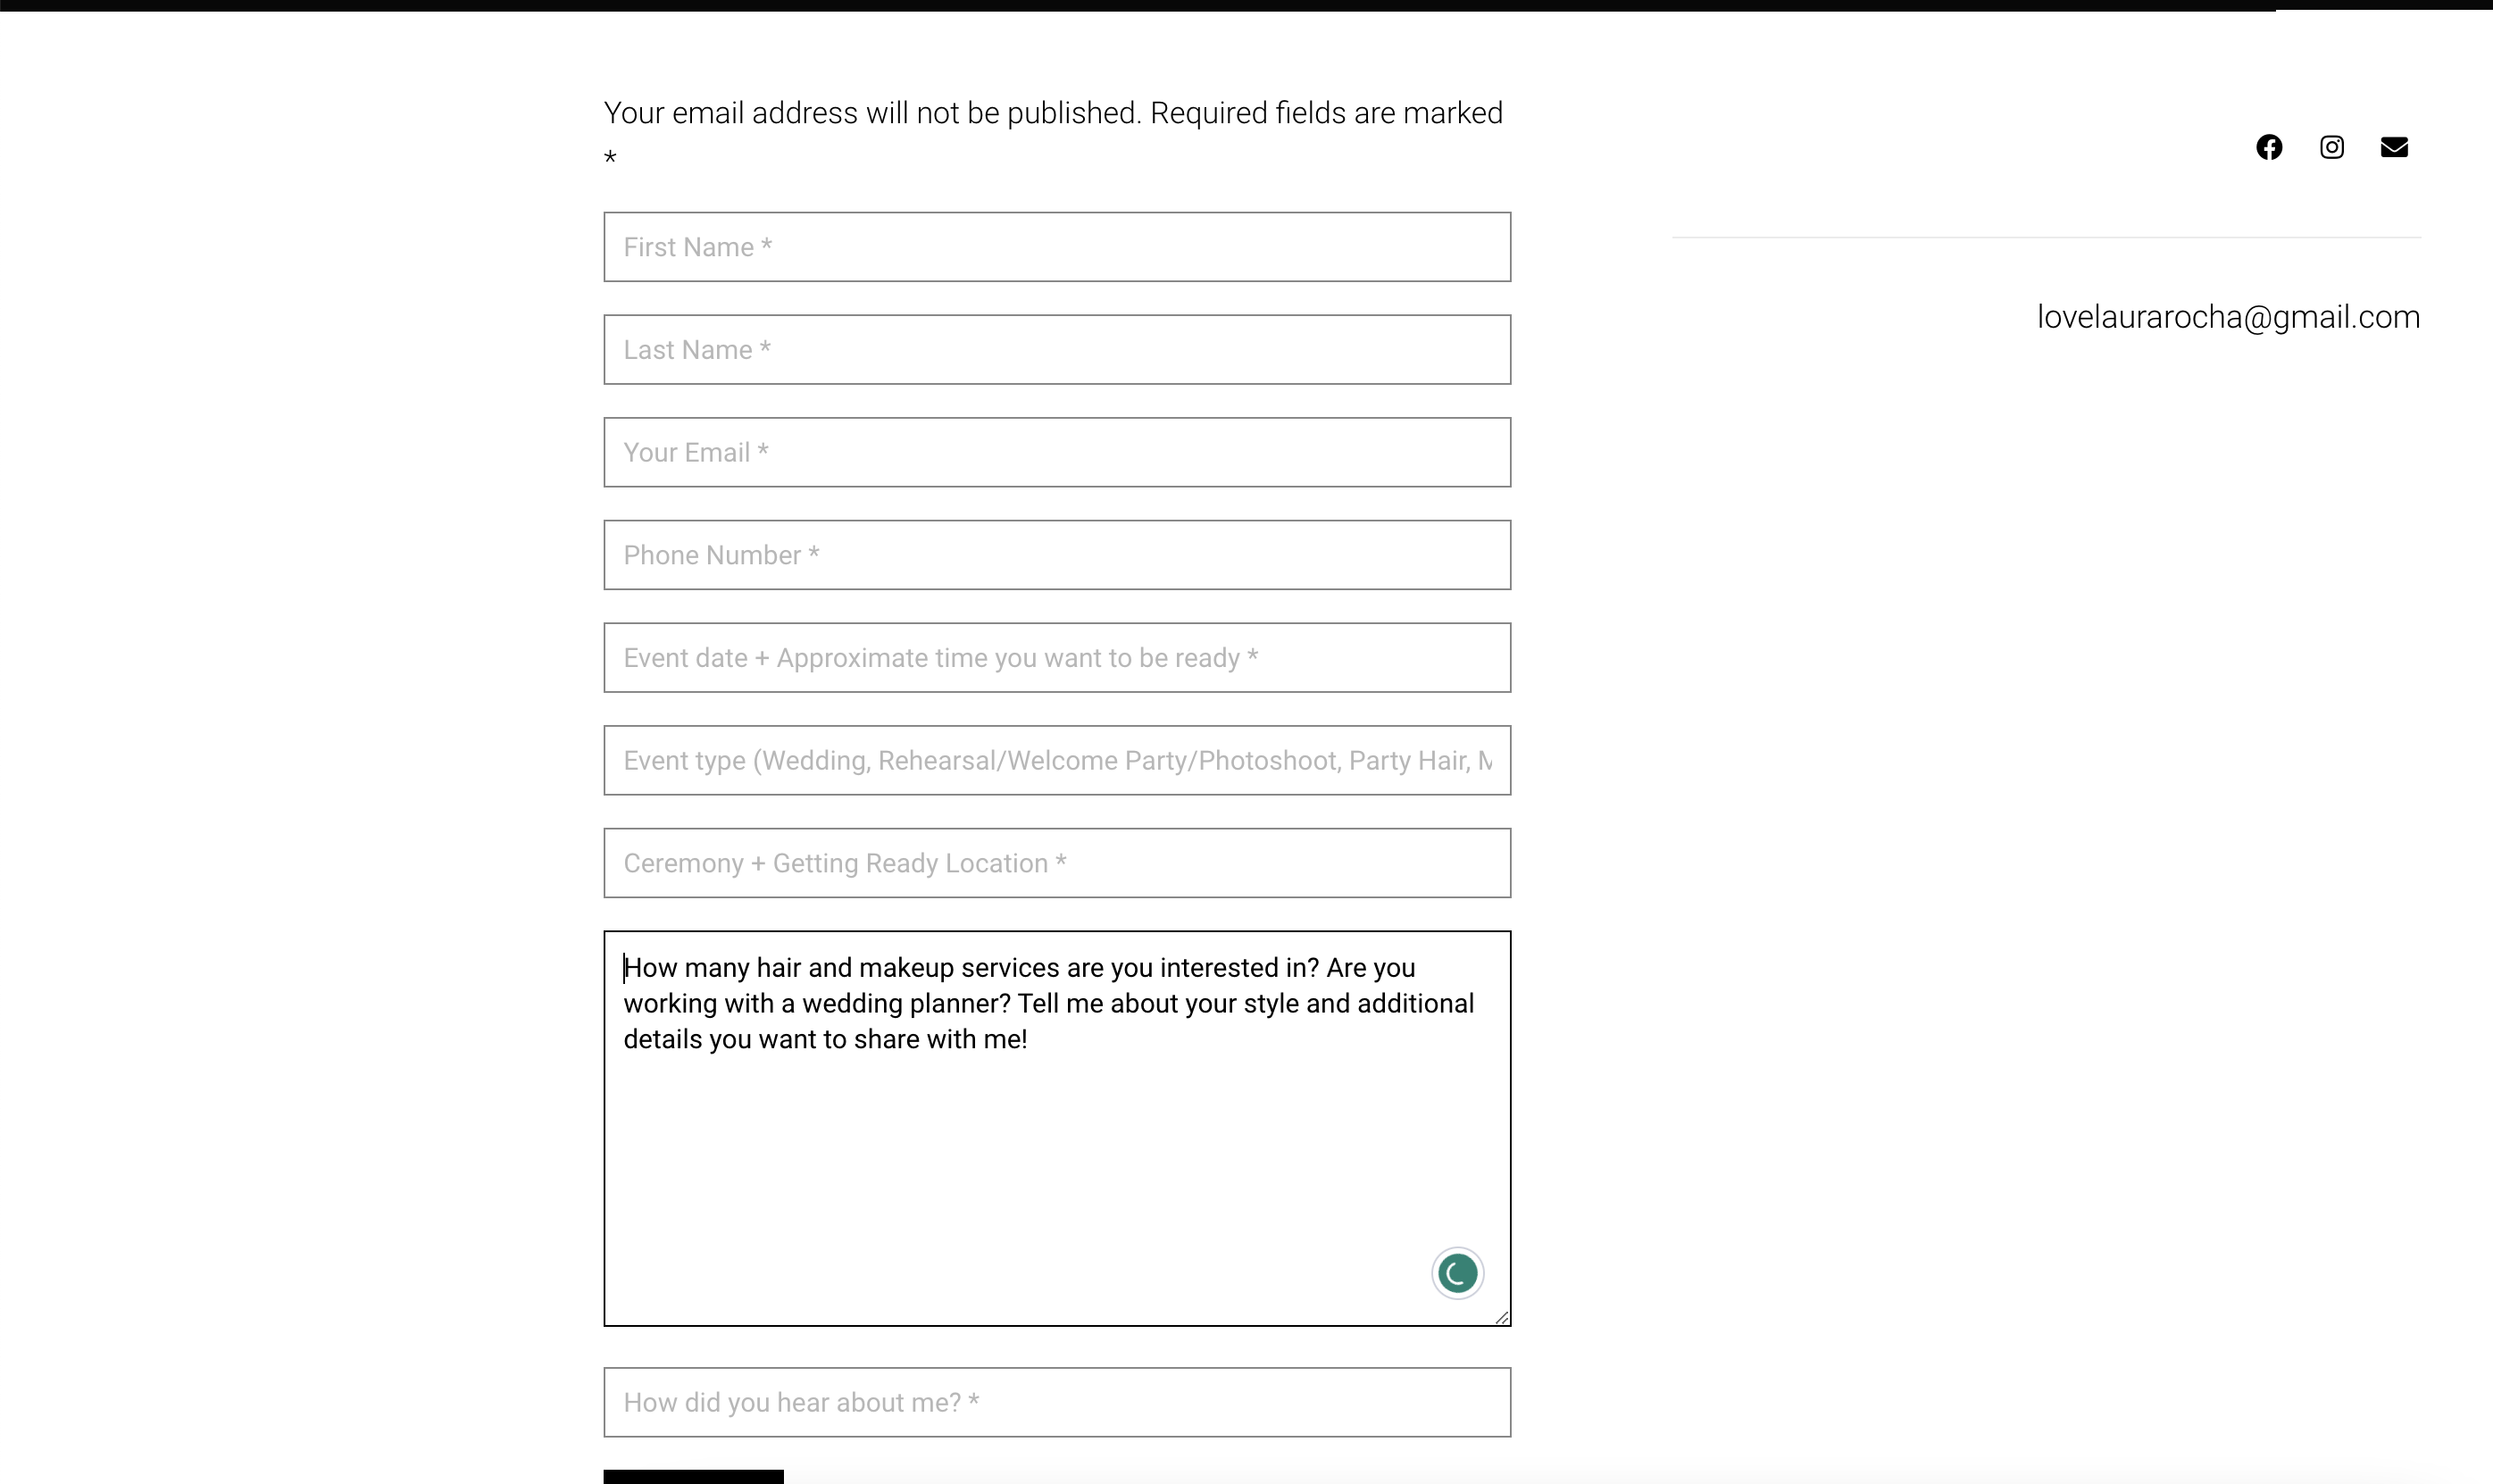
Task: Click the How did you hear about me field
Action: point(1056,1403)
